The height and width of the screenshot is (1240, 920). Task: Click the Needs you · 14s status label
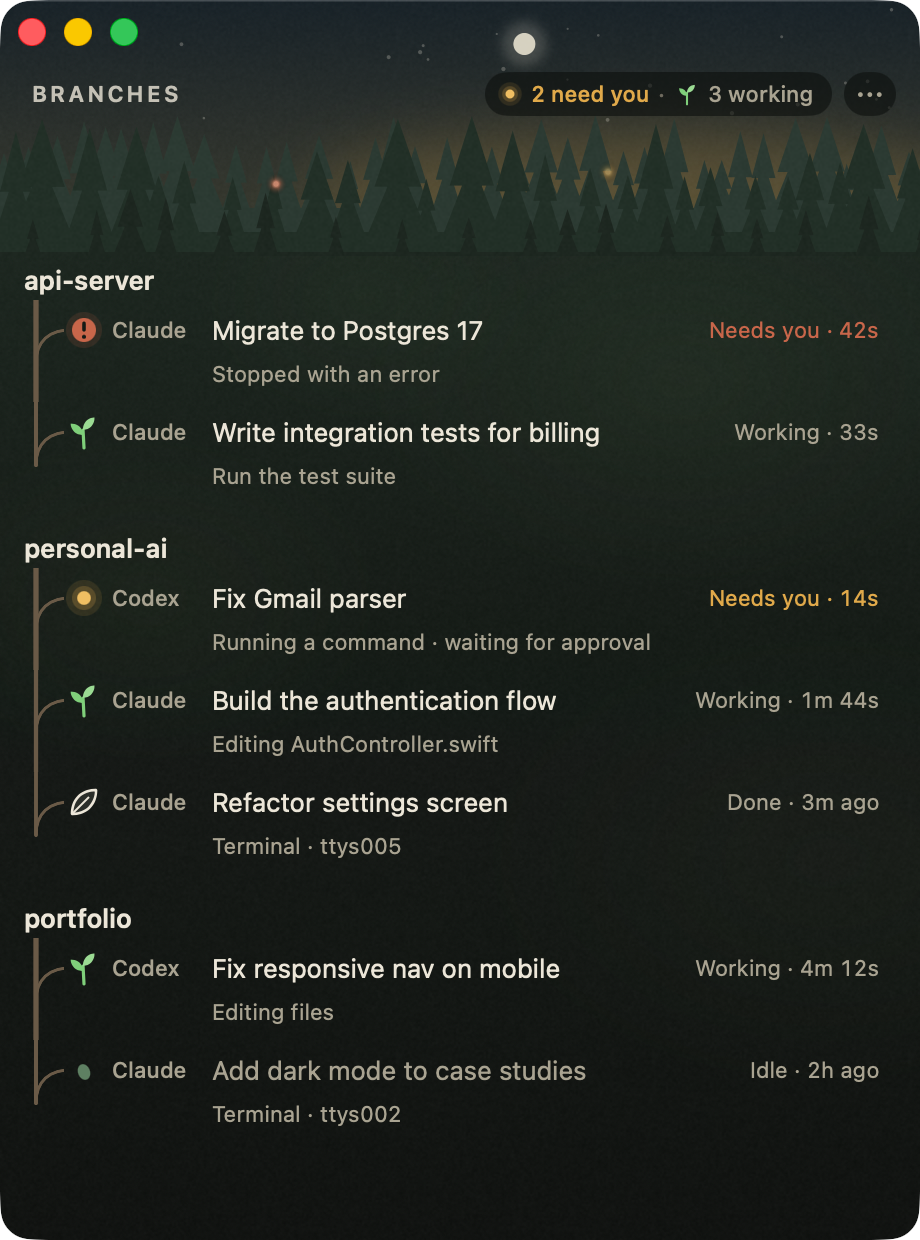click(x=794, y=599)
